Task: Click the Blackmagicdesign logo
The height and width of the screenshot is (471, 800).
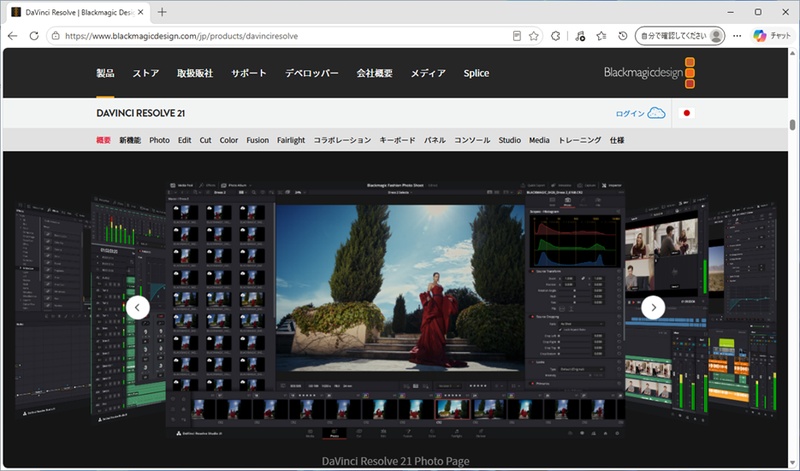Action: coord(649,72)
